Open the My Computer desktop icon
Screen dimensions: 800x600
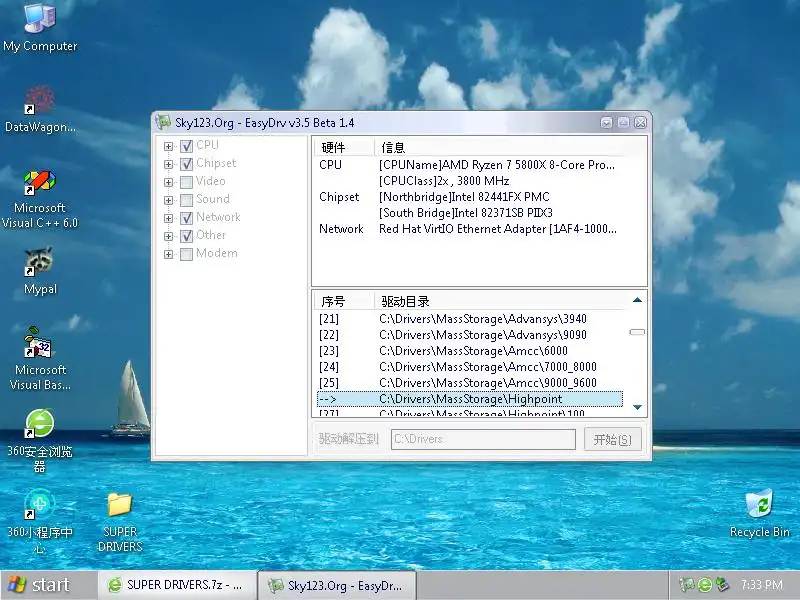40,27
